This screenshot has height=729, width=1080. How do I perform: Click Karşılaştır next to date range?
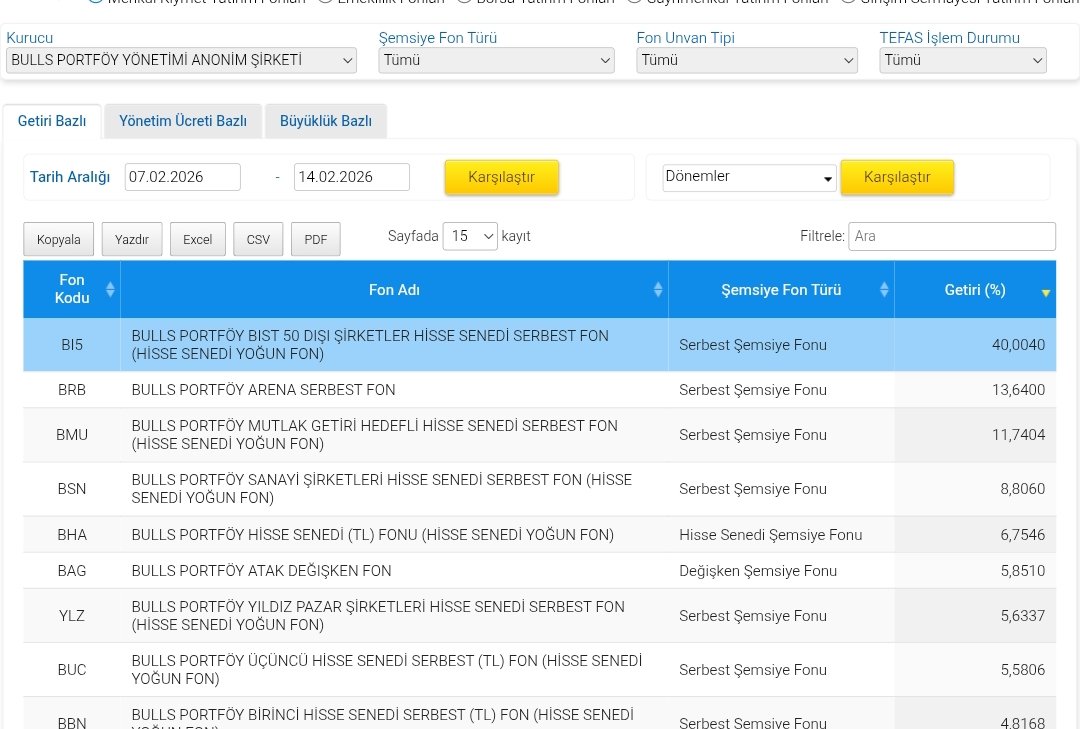[x=501, y=177]
